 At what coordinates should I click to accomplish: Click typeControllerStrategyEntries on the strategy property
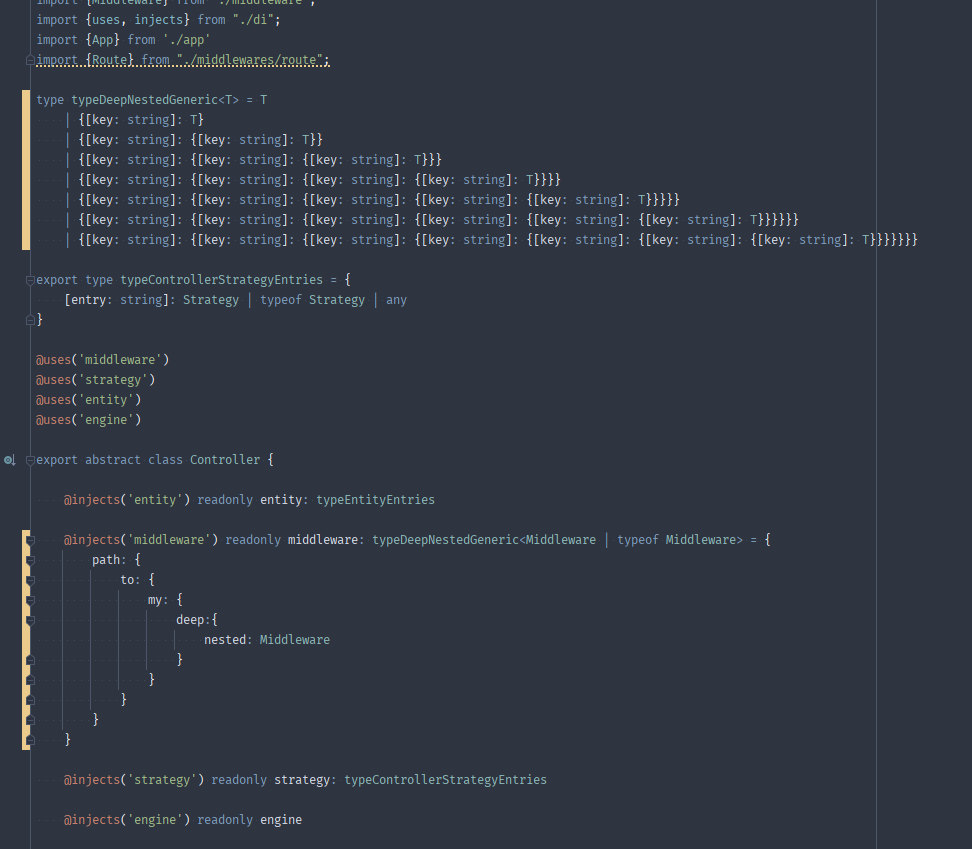(x=445, y=780)
